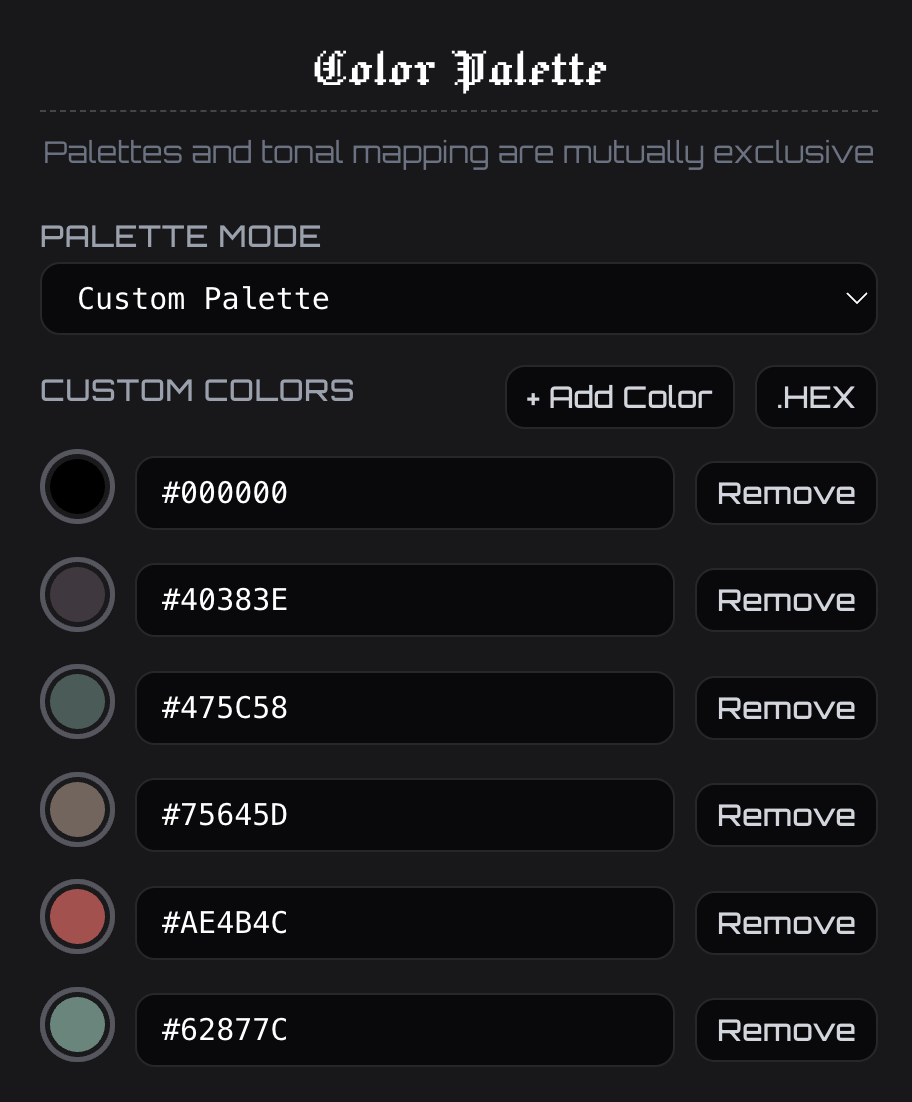Open the #475C58 dark teal swatch

coord(77,702)
